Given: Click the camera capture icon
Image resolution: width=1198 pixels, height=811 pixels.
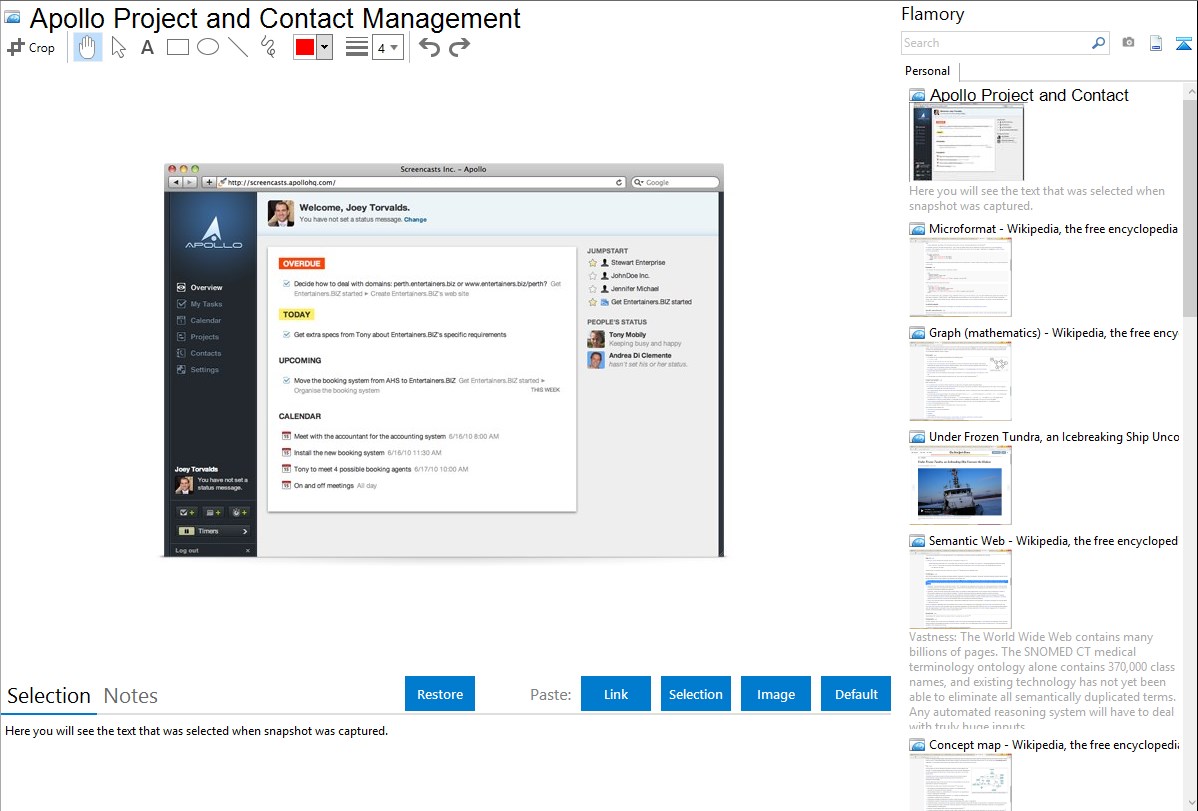Looking at the screenshot, I should point(1128,43).
